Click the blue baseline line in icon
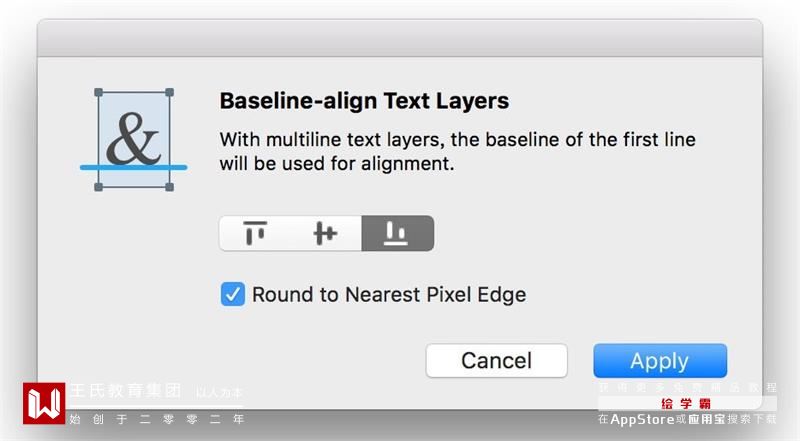This screenshot has width=800, height=441. pyautogui.click(x=133, y=167)
